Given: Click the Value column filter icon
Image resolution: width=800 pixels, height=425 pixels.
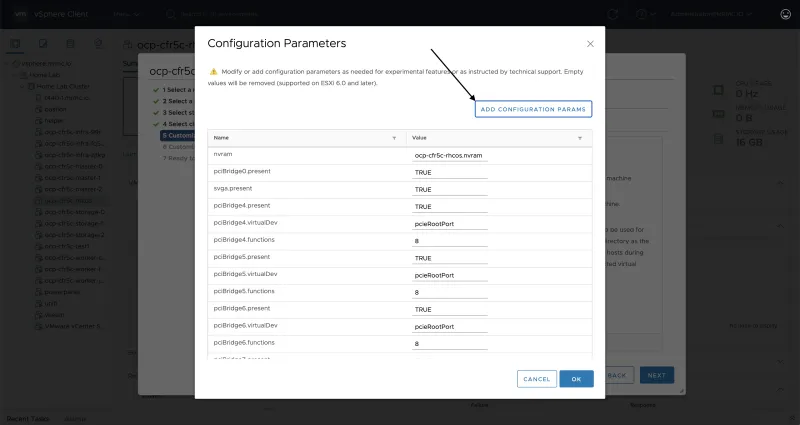Looking at the screenshot, I should (x=580, y=138).
